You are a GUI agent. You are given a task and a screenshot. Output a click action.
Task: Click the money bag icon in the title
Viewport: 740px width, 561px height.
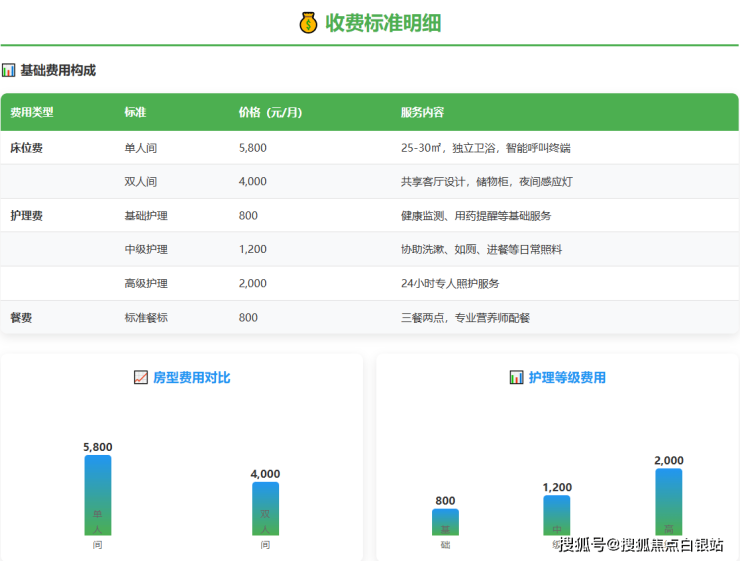coord(308,22)
